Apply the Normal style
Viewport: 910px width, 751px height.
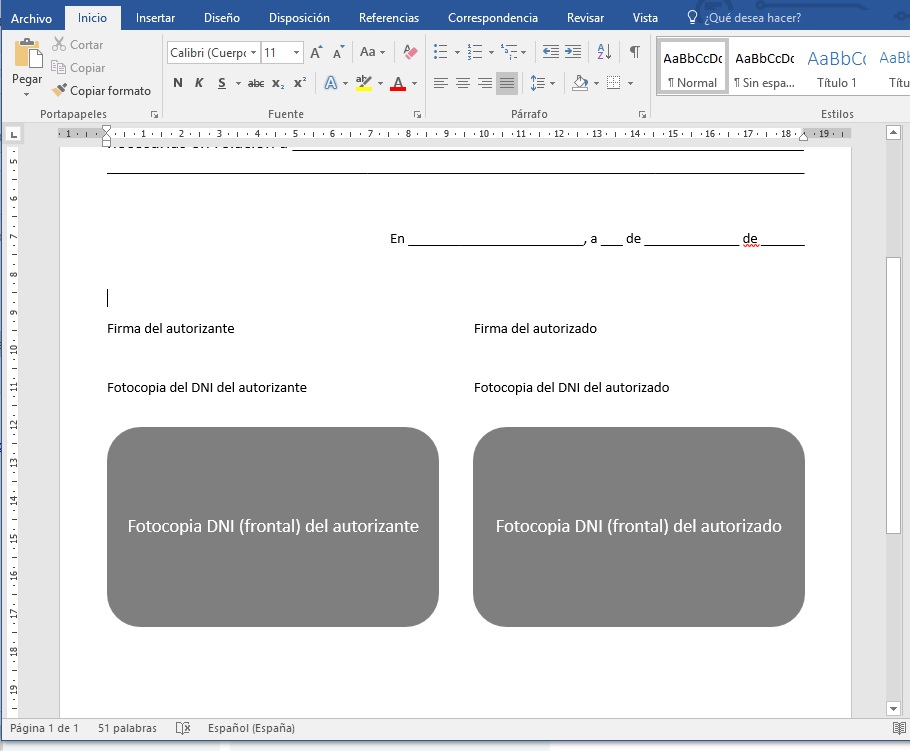coord(692,67)
